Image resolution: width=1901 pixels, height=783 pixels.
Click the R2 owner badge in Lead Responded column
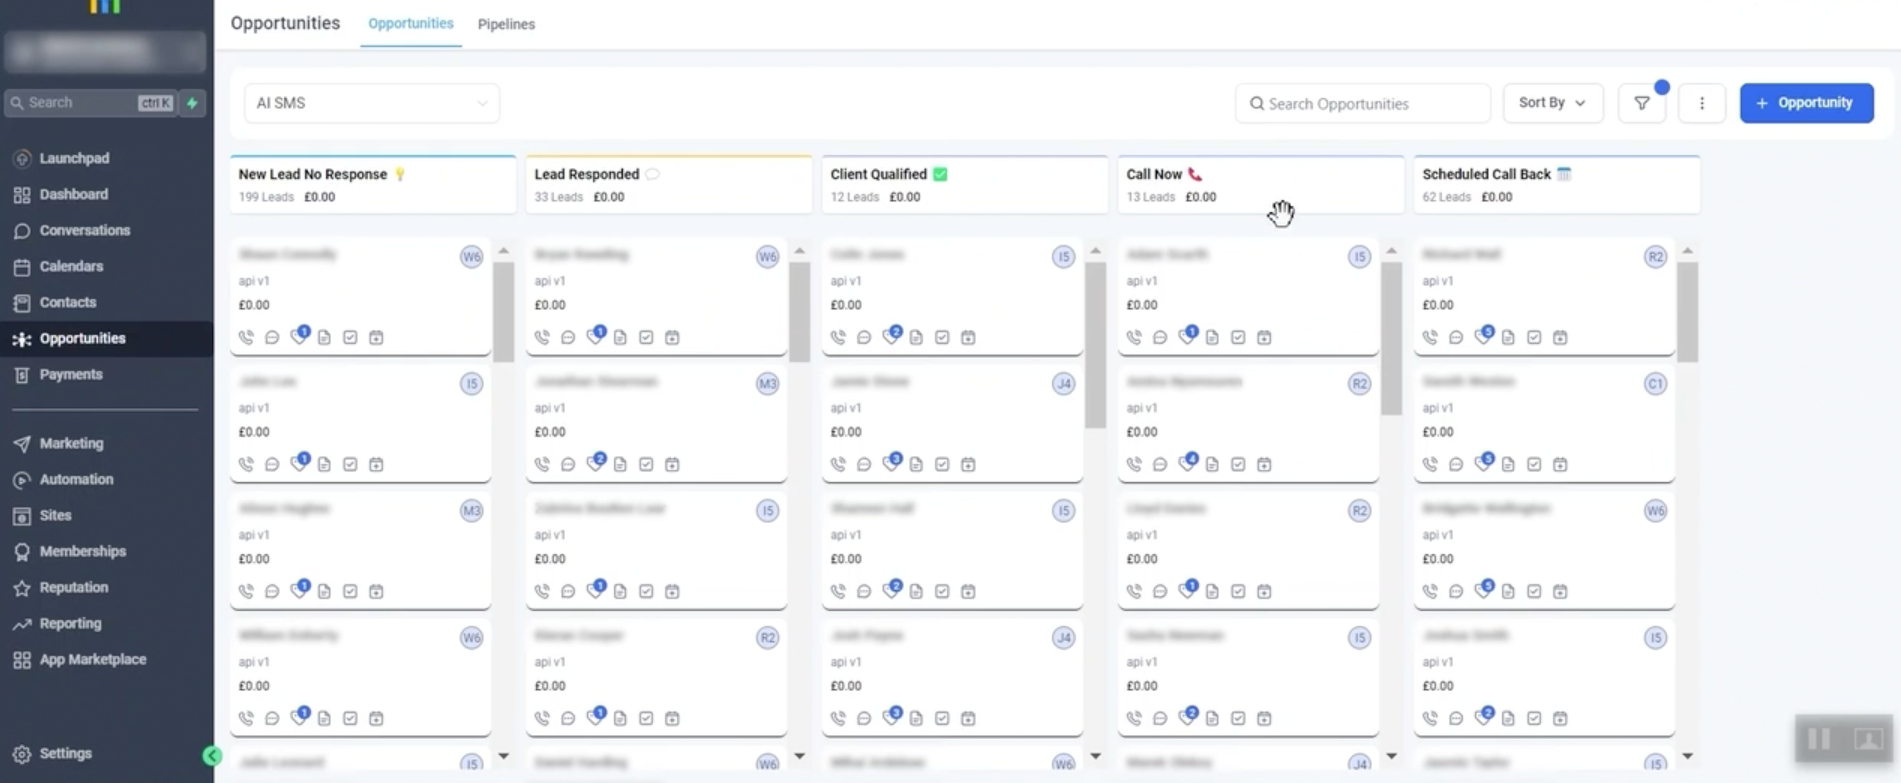tap(767, 638)
